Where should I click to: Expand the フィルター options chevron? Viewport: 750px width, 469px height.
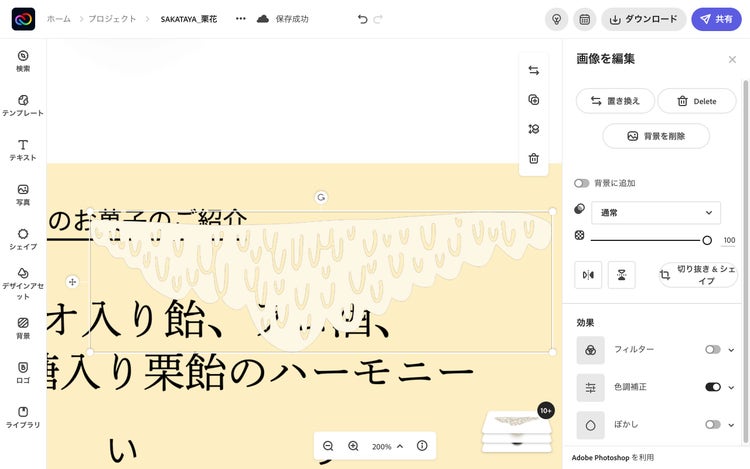[731, 350]
